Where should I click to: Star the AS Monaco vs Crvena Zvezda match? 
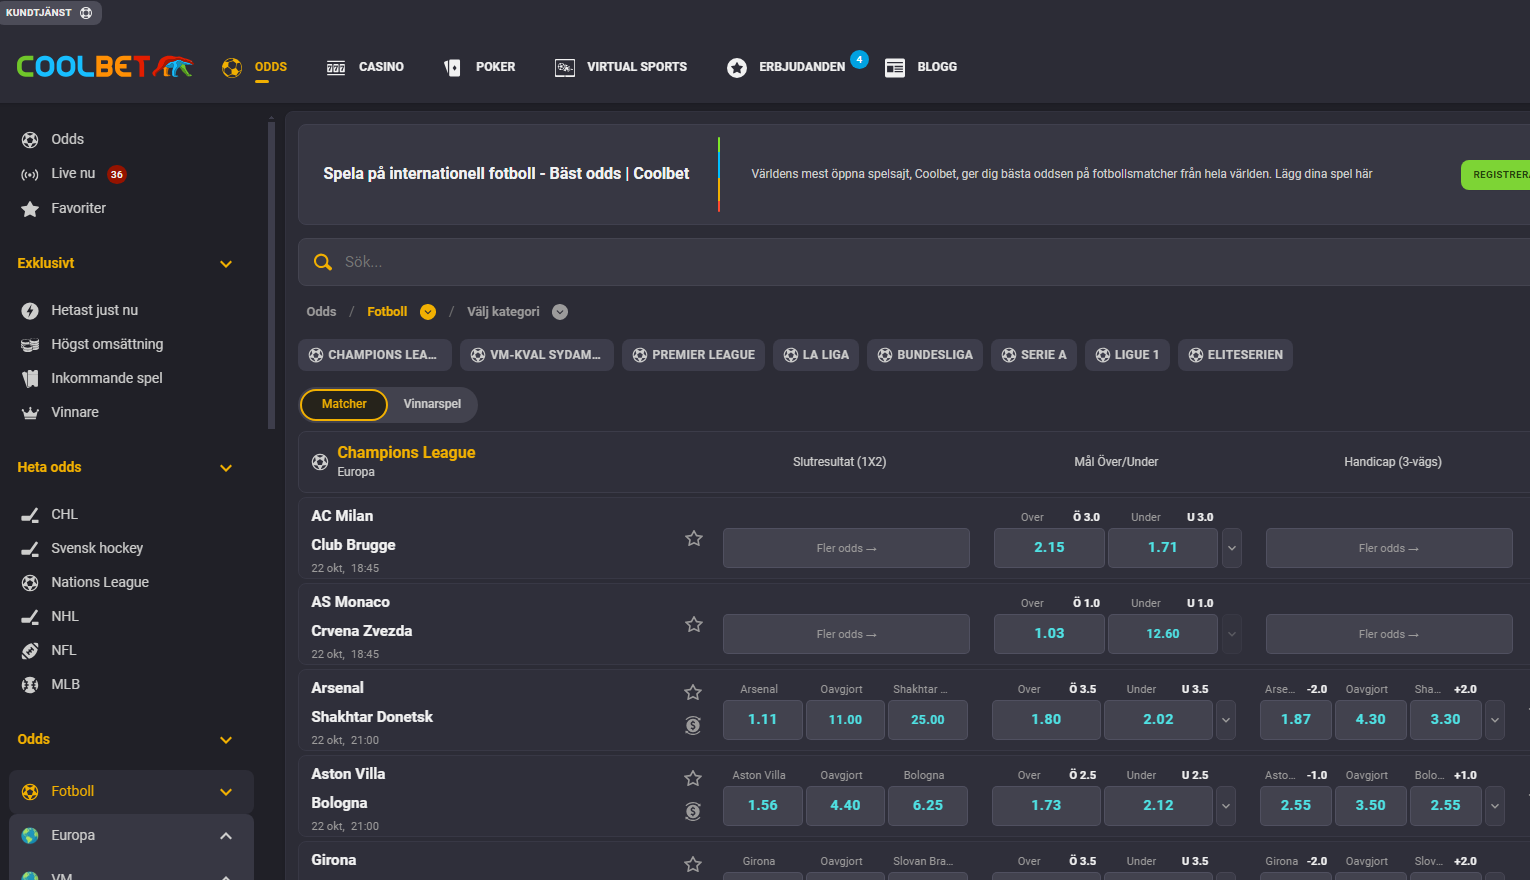[694, 624]
